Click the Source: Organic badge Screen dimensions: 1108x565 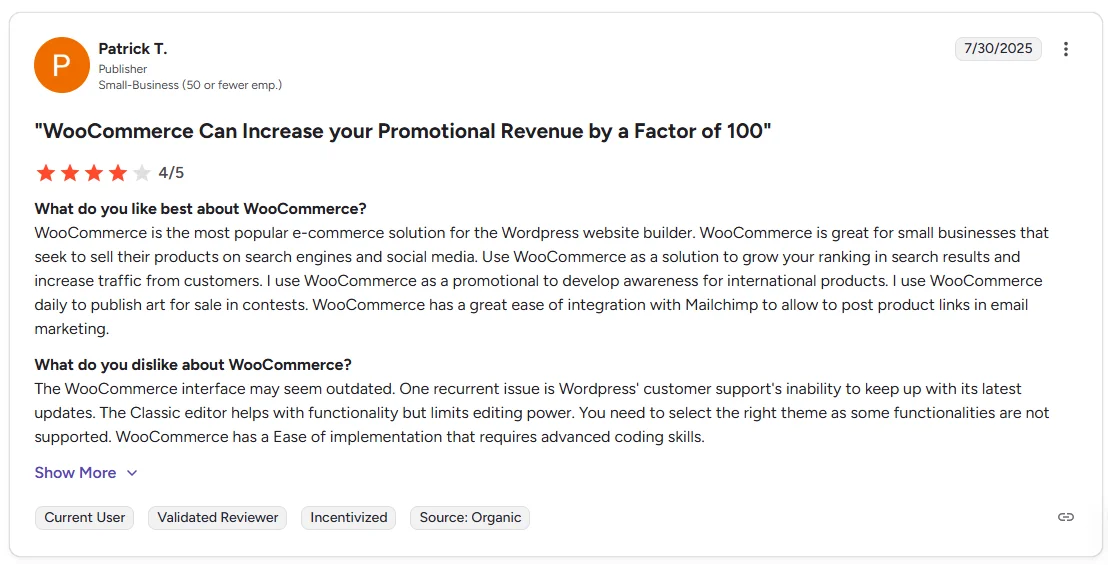(470, 518)
